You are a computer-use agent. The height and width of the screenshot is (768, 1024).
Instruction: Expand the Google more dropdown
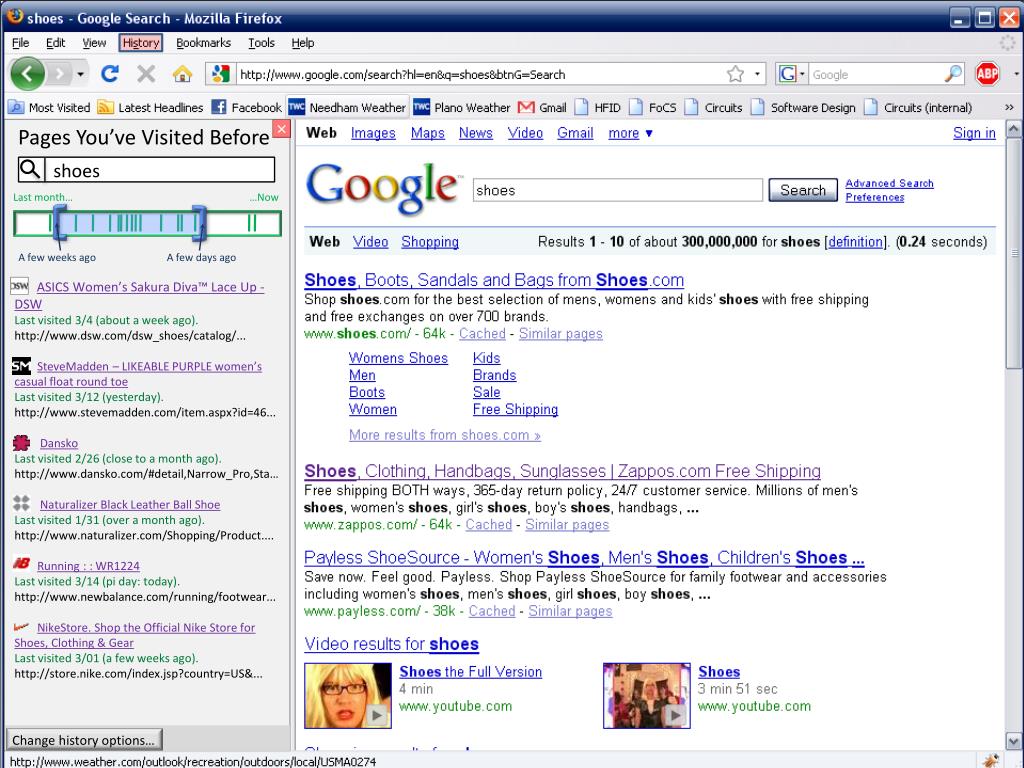click(x=630, y=133)
